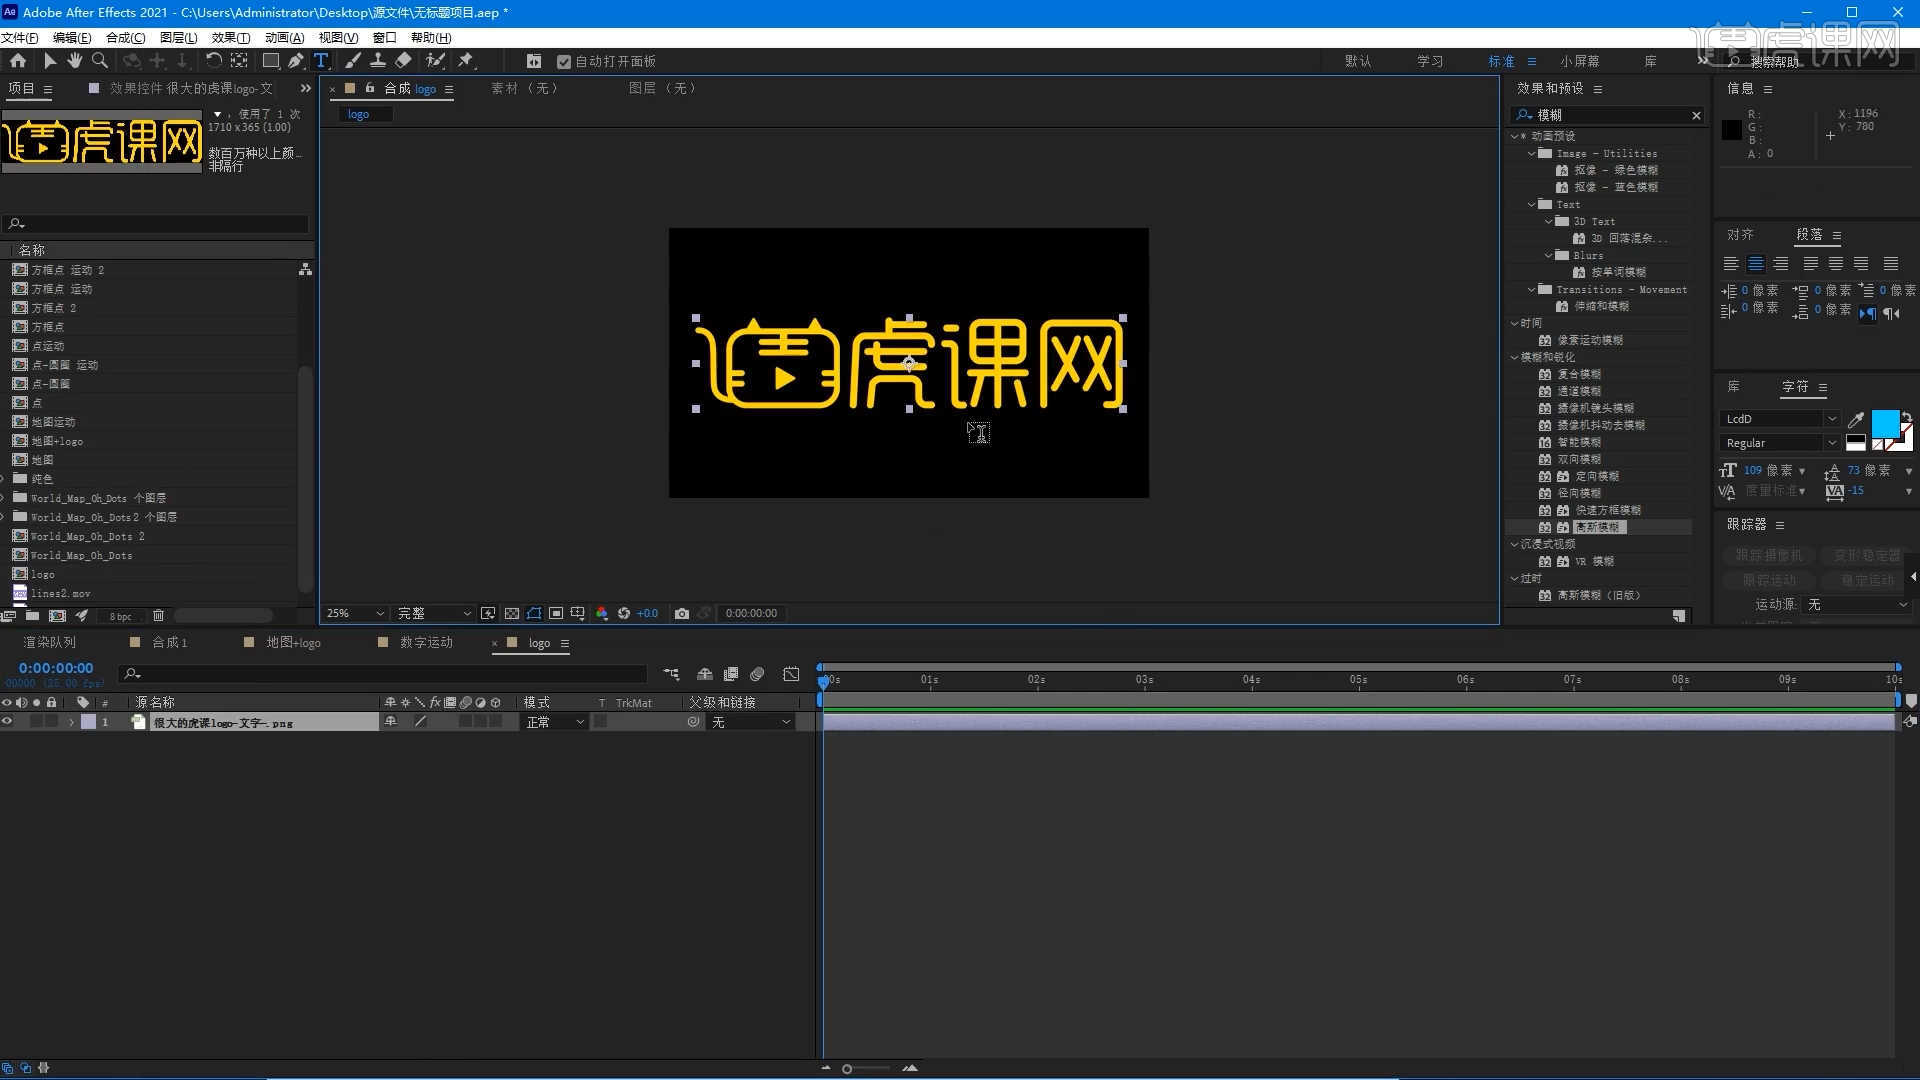
Task: Clear the effects search field
Action: [1696, 115]
